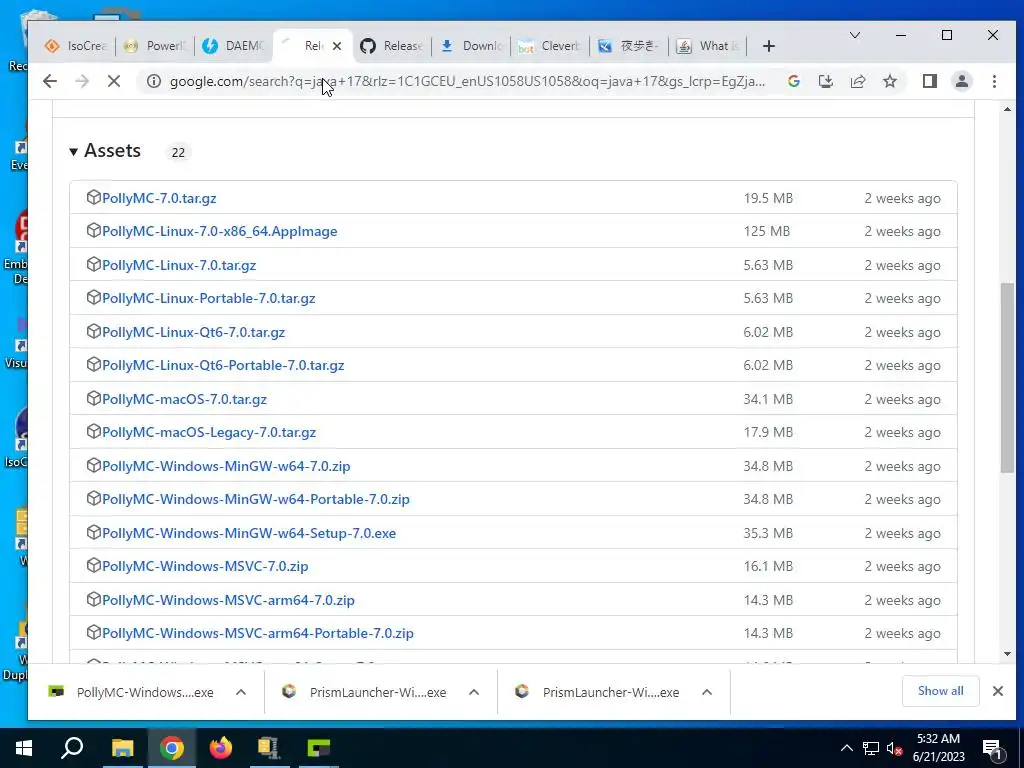Download PollyMC-macOS-Legacy-7.0.tar.gz

tap(209, 432)
